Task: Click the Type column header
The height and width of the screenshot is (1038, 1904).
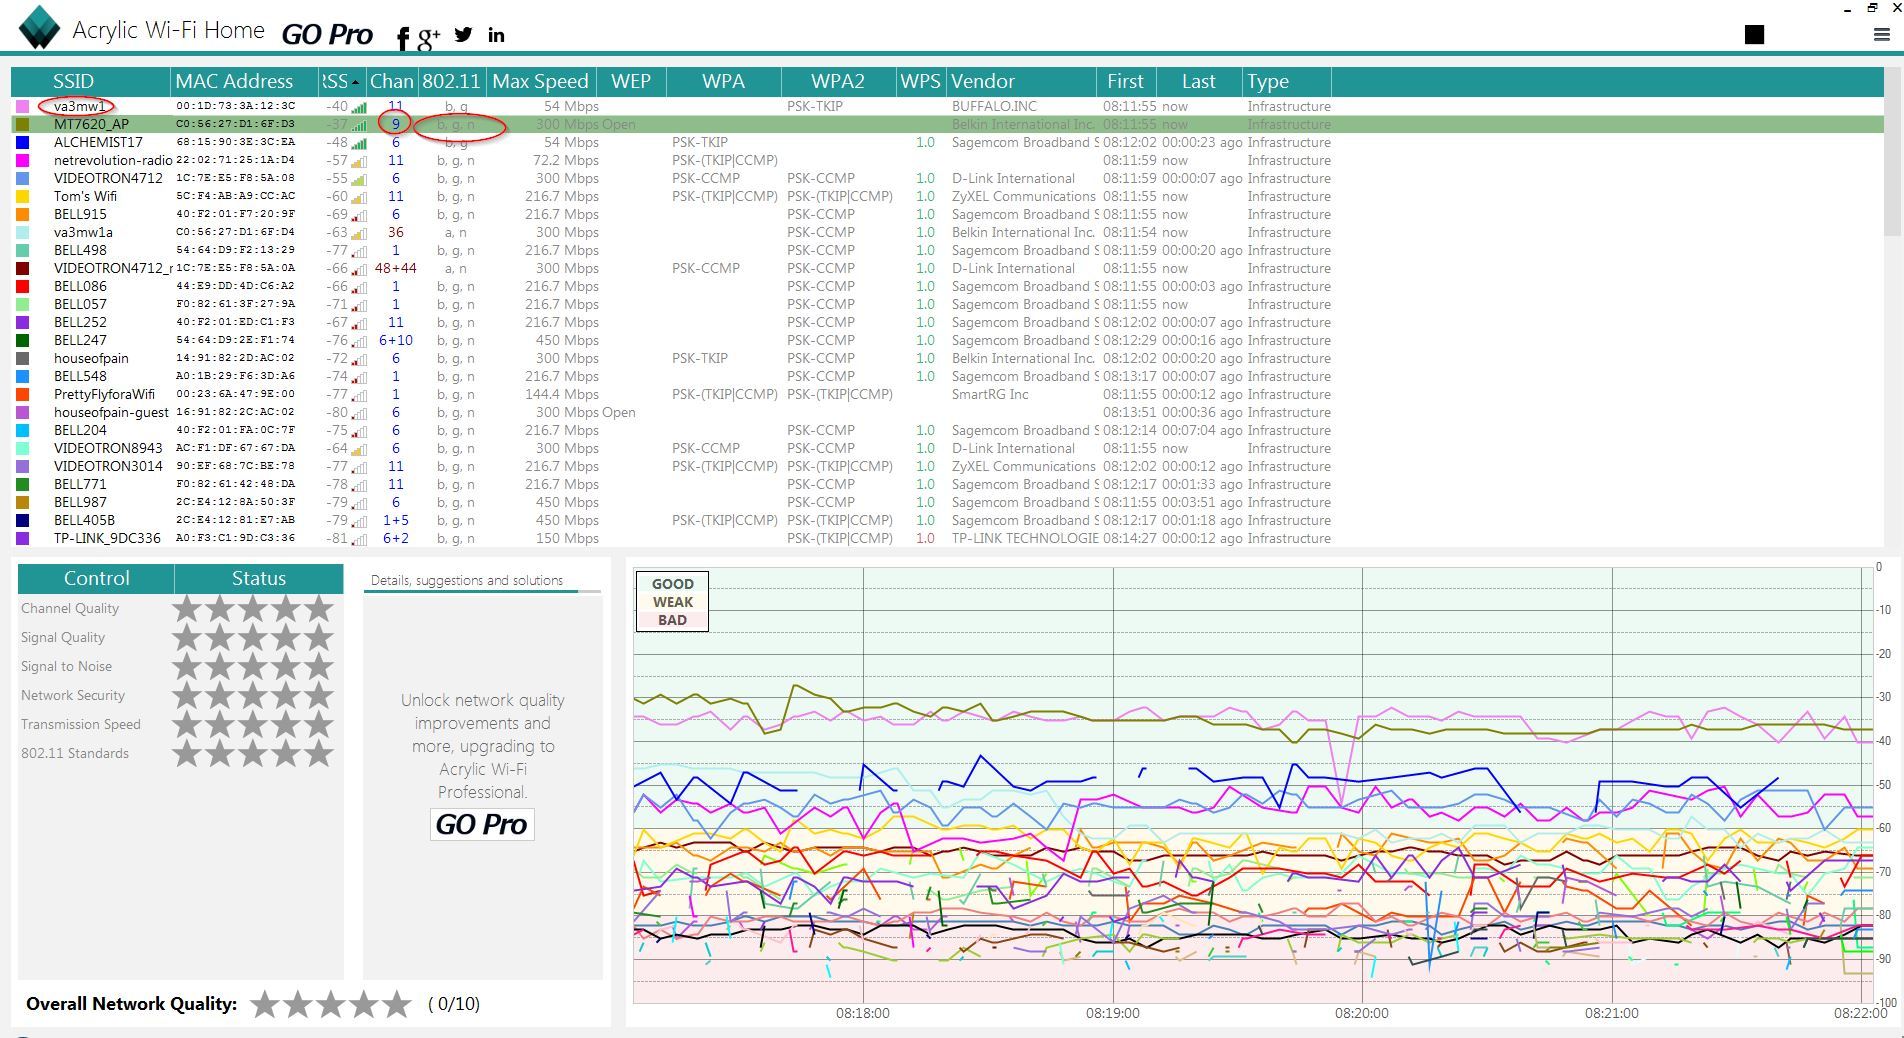Action: pos(1286,81)
